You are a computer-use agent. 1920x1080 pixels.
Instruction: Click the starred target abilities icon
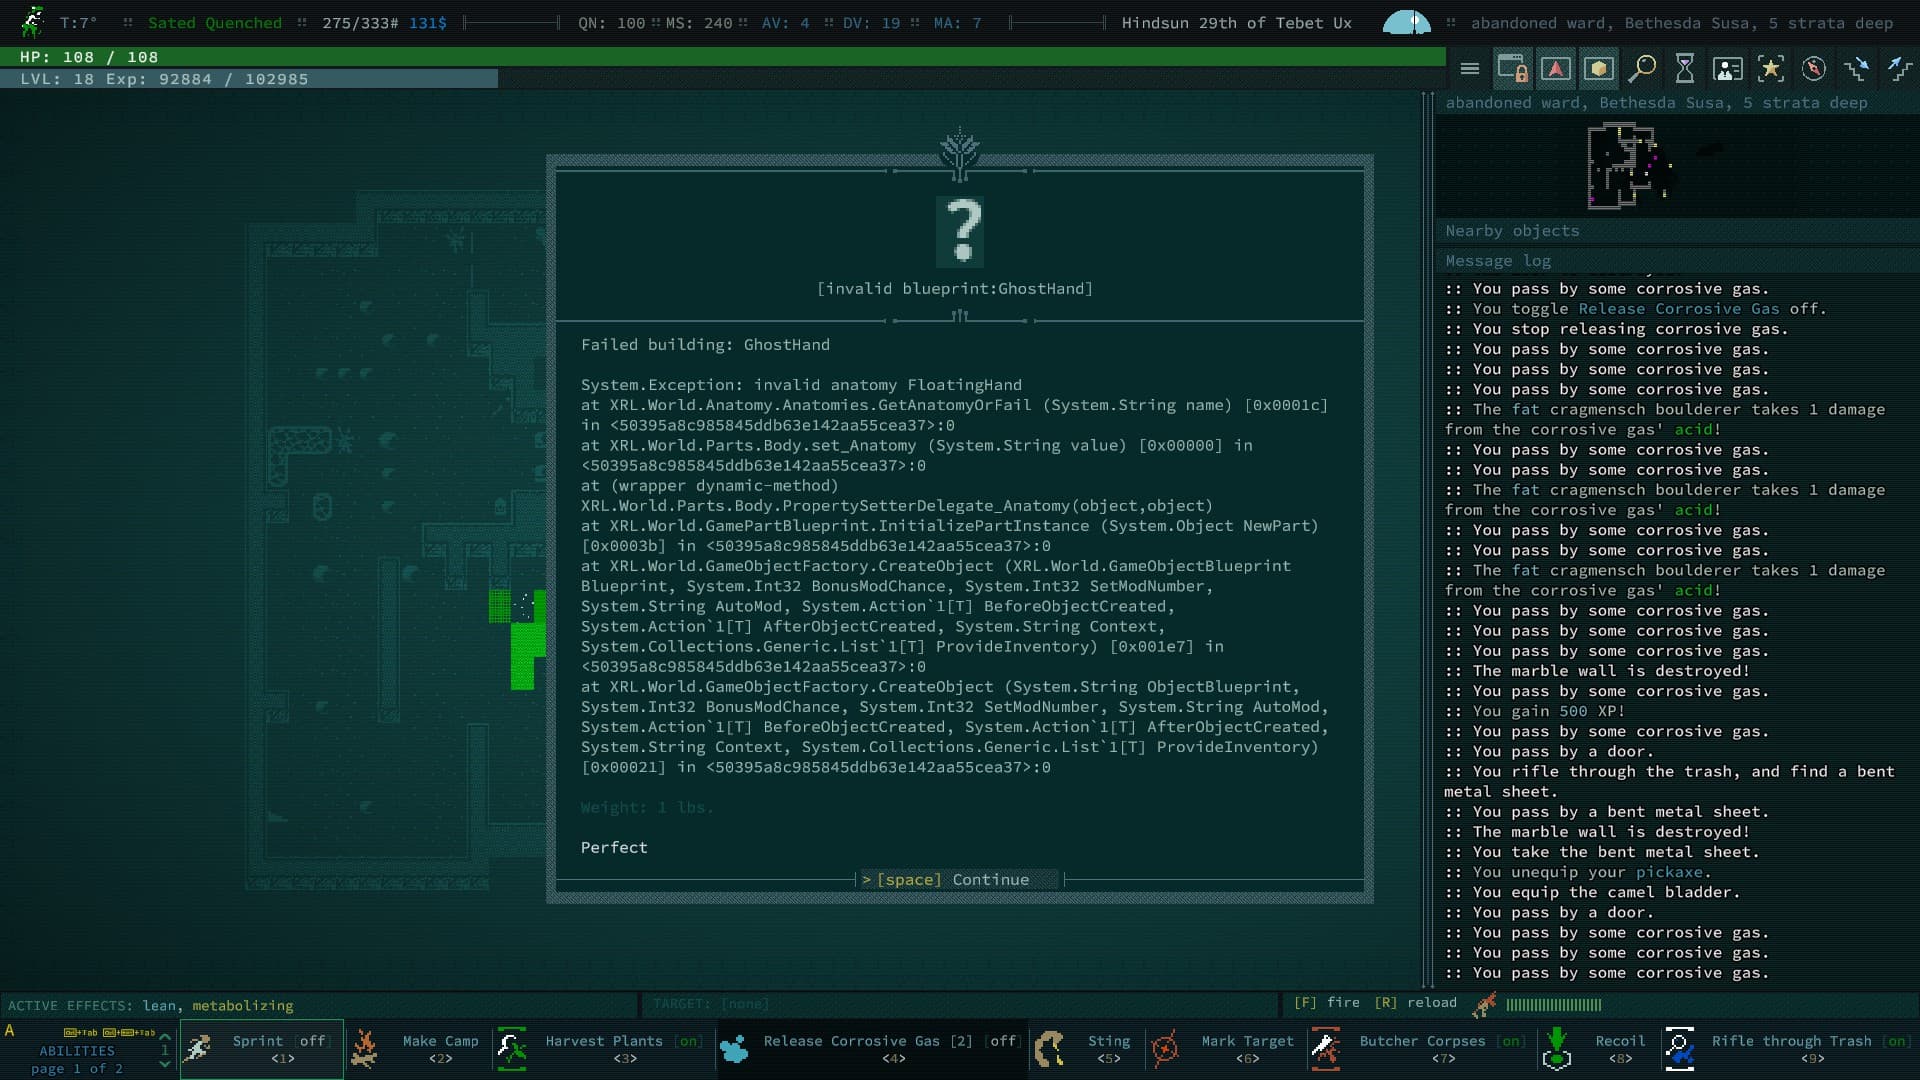pos(1770,69)
